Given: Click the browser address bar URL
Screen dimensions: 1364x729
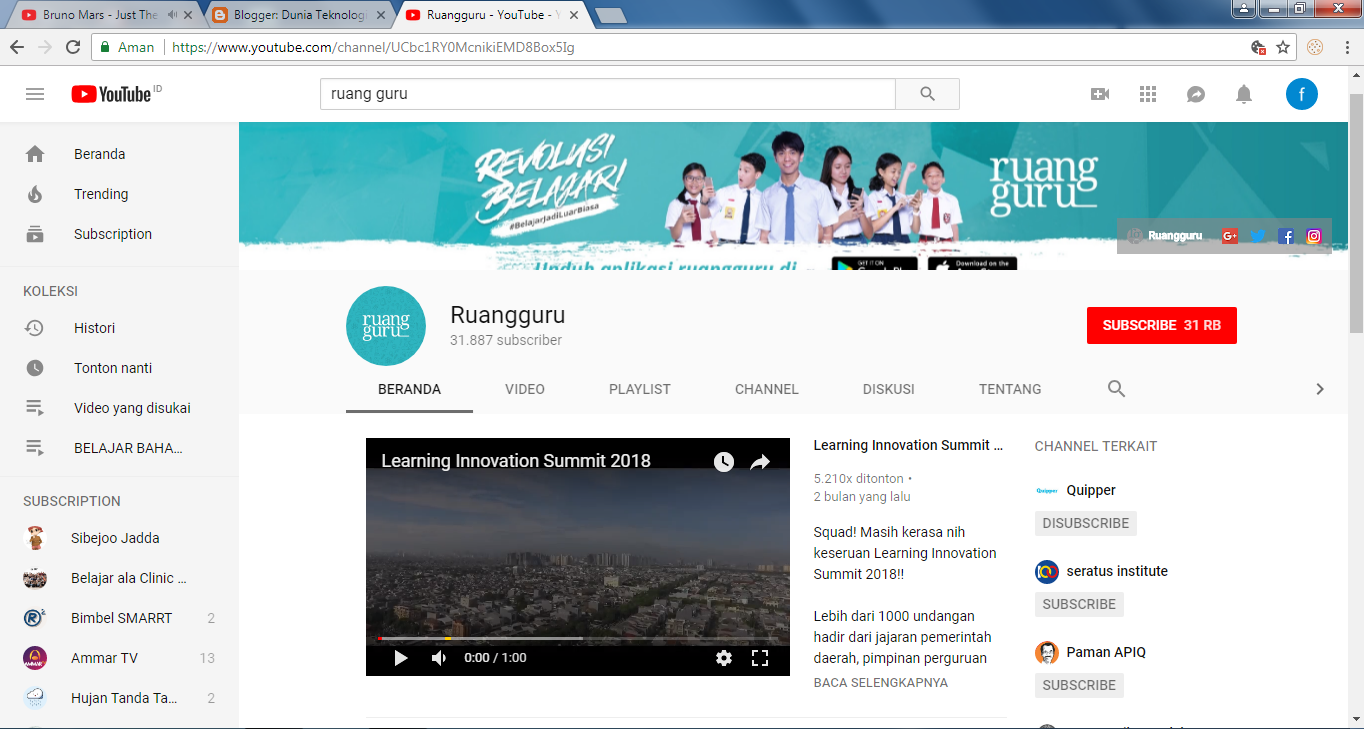Looking at the screenshot, I should [x=373, y=47].
